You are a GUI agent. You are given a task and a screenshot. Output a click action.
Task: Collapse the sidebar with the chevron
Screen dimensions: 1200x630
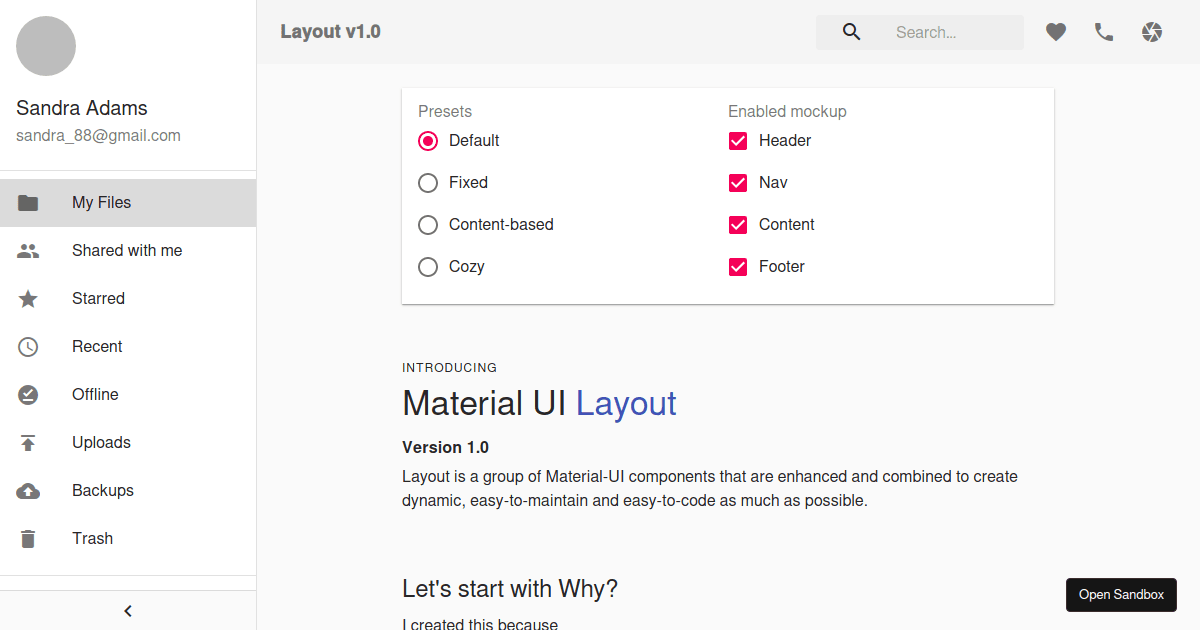point(127,610)
